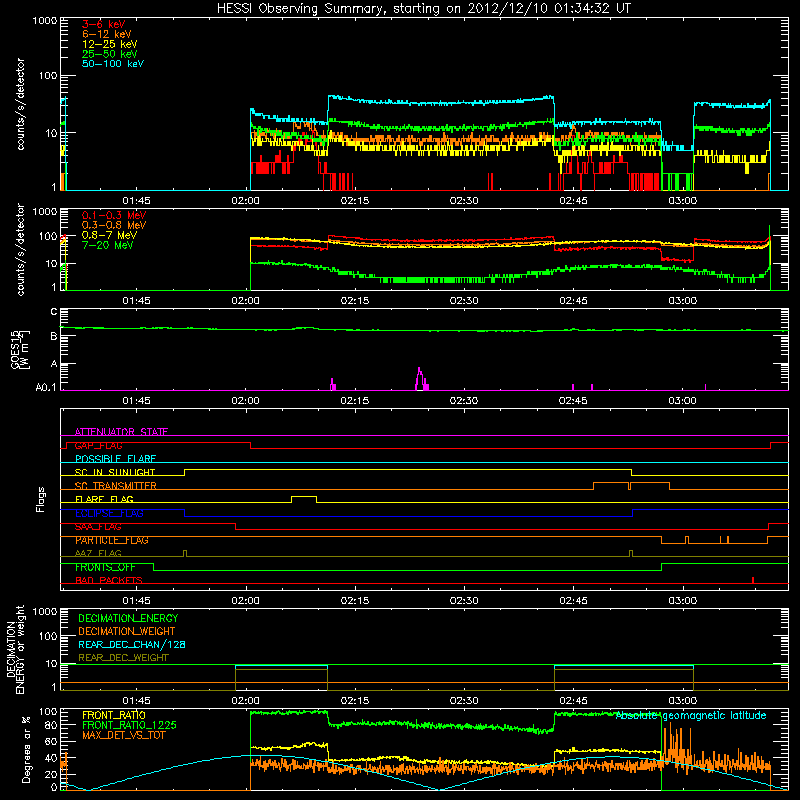This screenshot has height=800, width=800.
Task: Select the SC_IN_SUNLIGHT flag label
Action: click(115, 472)
